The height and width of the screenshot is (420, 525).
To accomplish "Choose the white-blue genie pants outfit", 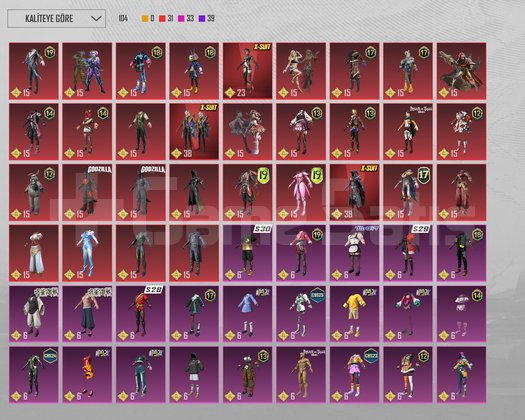I will tap(33, 253).
